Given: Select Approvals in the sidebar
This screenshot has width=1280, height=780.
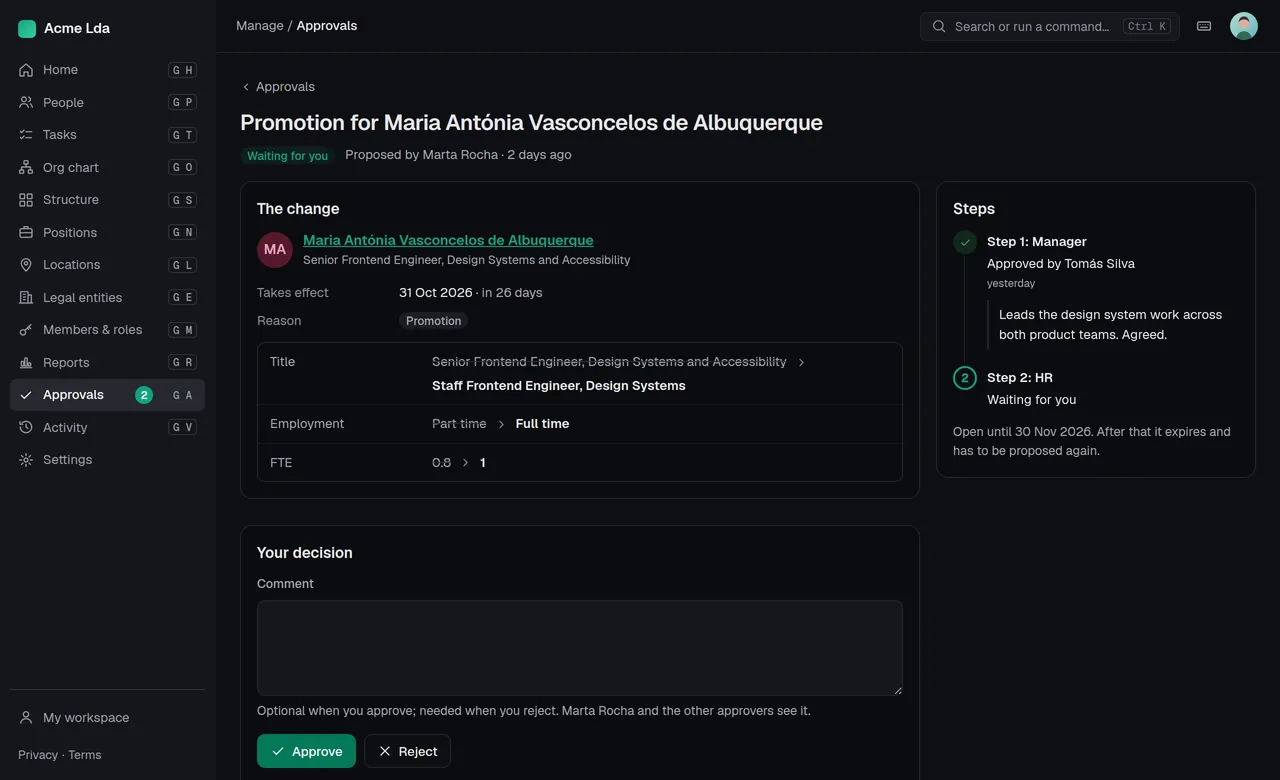Looking at the screenshot, I should tap(107, 395).
